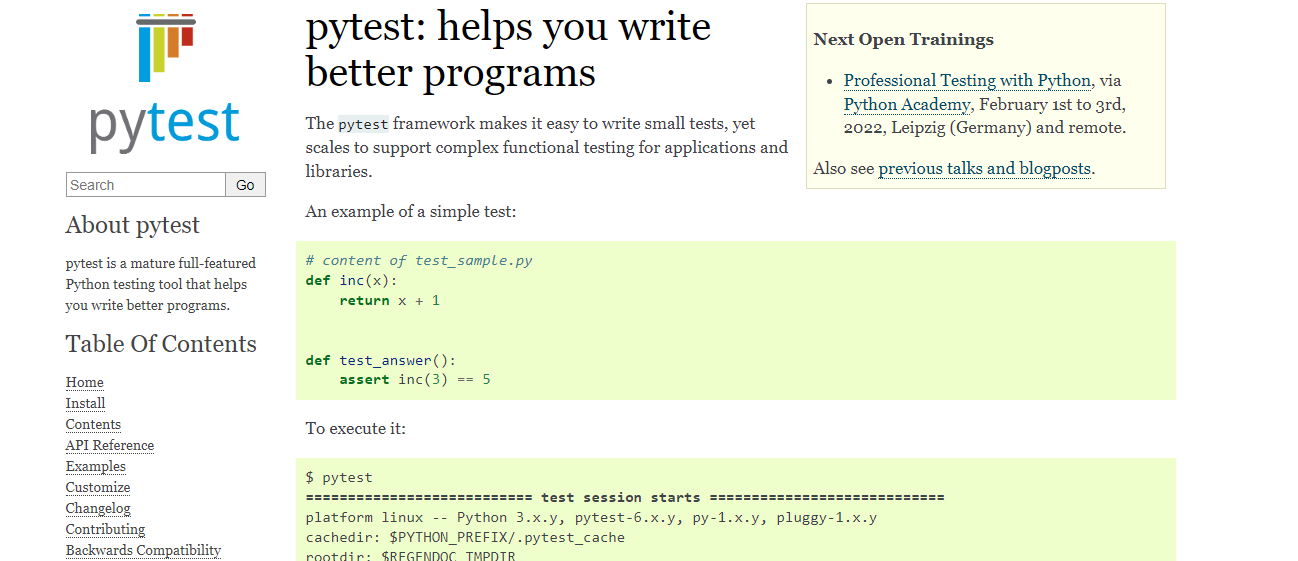
Task: Click the Go search button
Action: (x=246, y=185)
